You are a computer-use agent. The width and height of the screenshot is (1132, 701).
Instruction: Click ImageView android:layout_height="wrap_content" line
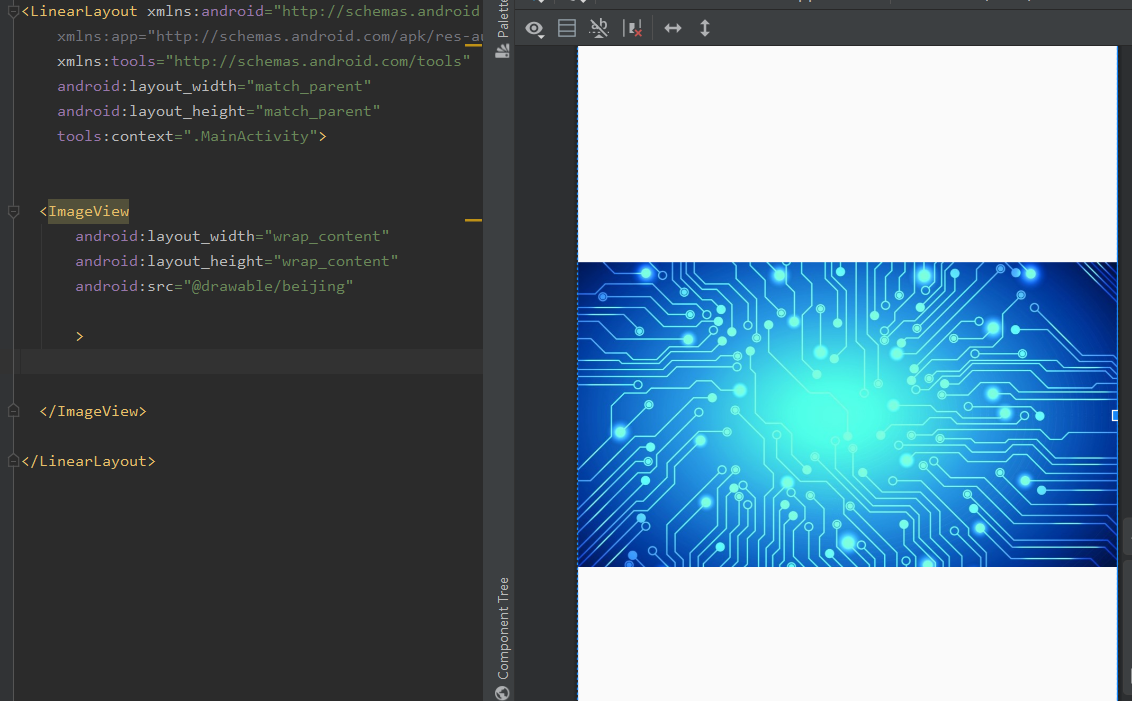(x=237, y=261)
